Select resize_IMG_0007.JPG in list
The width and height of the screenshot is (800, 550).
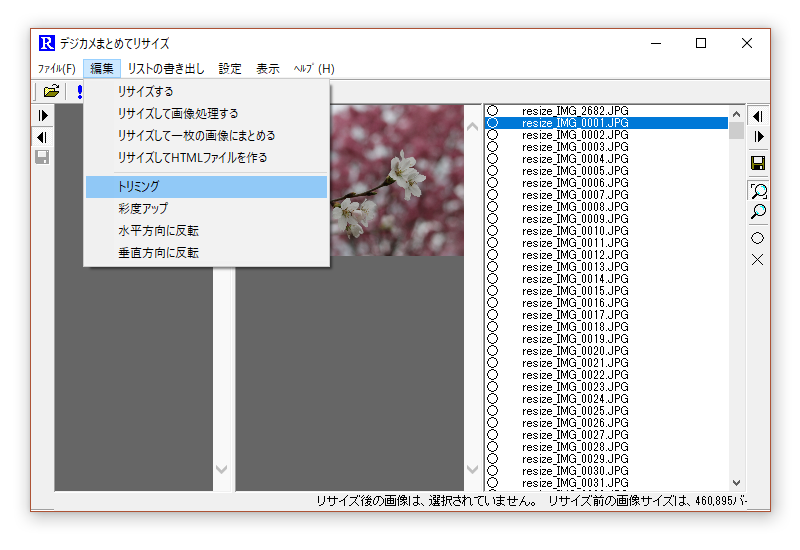(x=575, y=195)
